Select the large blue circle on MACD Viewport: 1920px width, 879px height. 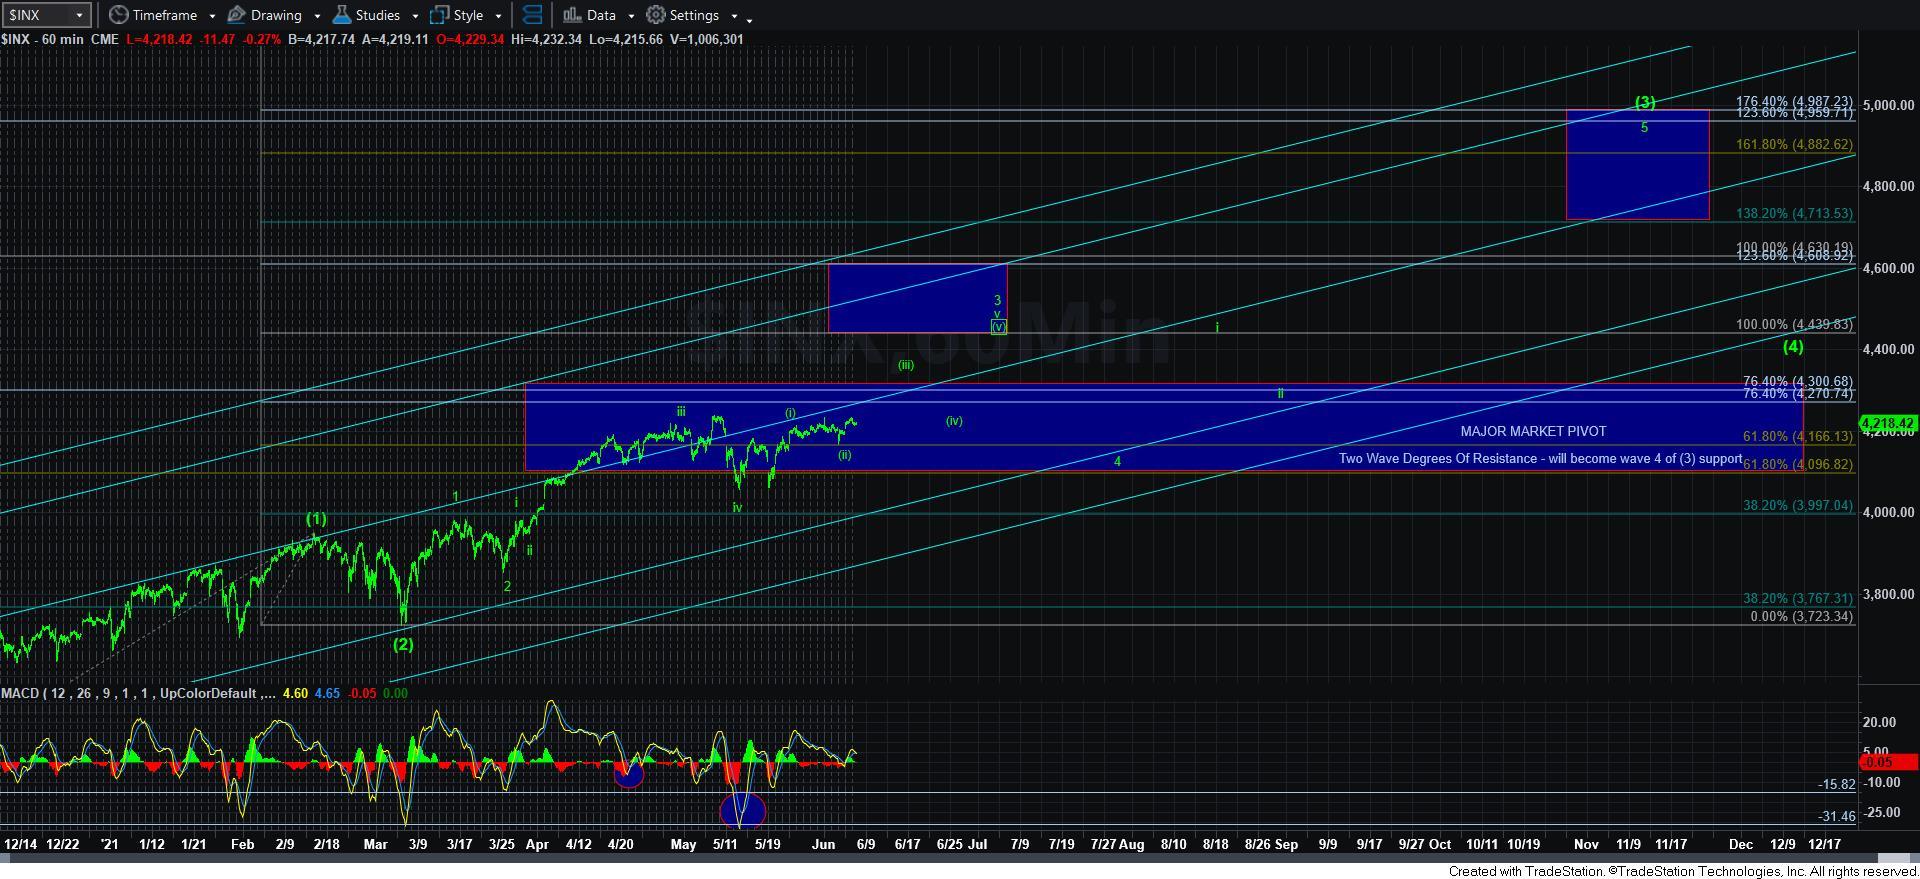coord(742,810)
